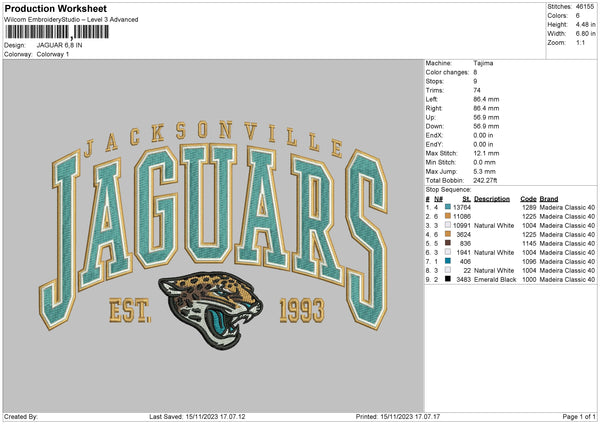600x424 pixels.
Task: Click thread code '1000'
Action: click(529, 279)
